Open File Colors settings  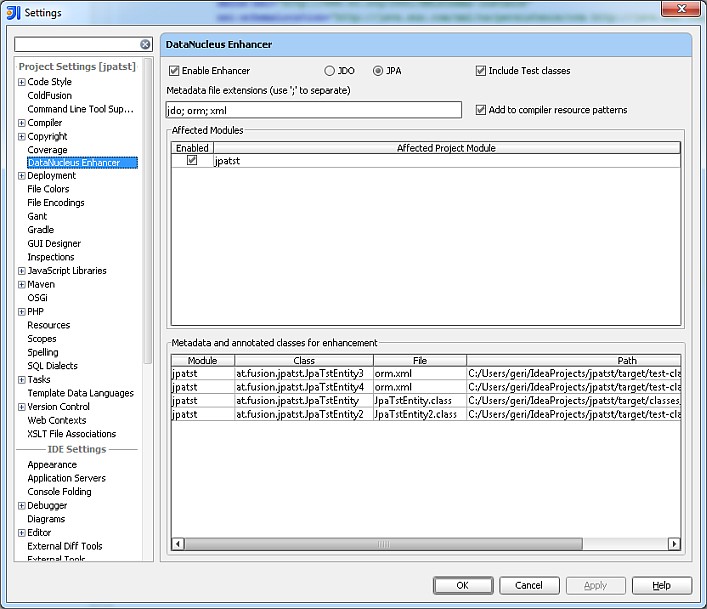coord(48,189)
